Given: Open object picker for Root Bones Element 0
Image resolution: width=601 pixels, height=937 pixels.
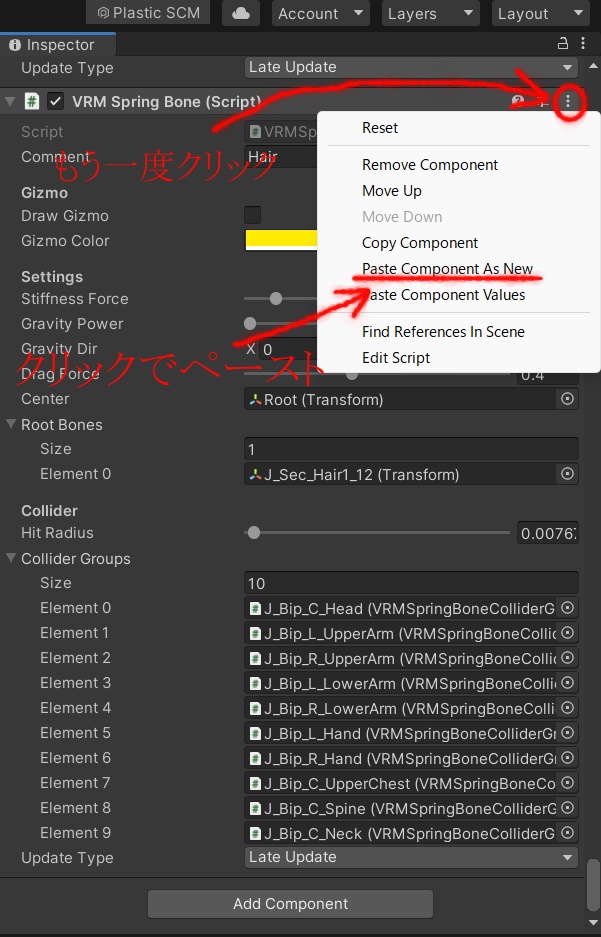Looking at the screenshot, I should click(x=567, y=474).
